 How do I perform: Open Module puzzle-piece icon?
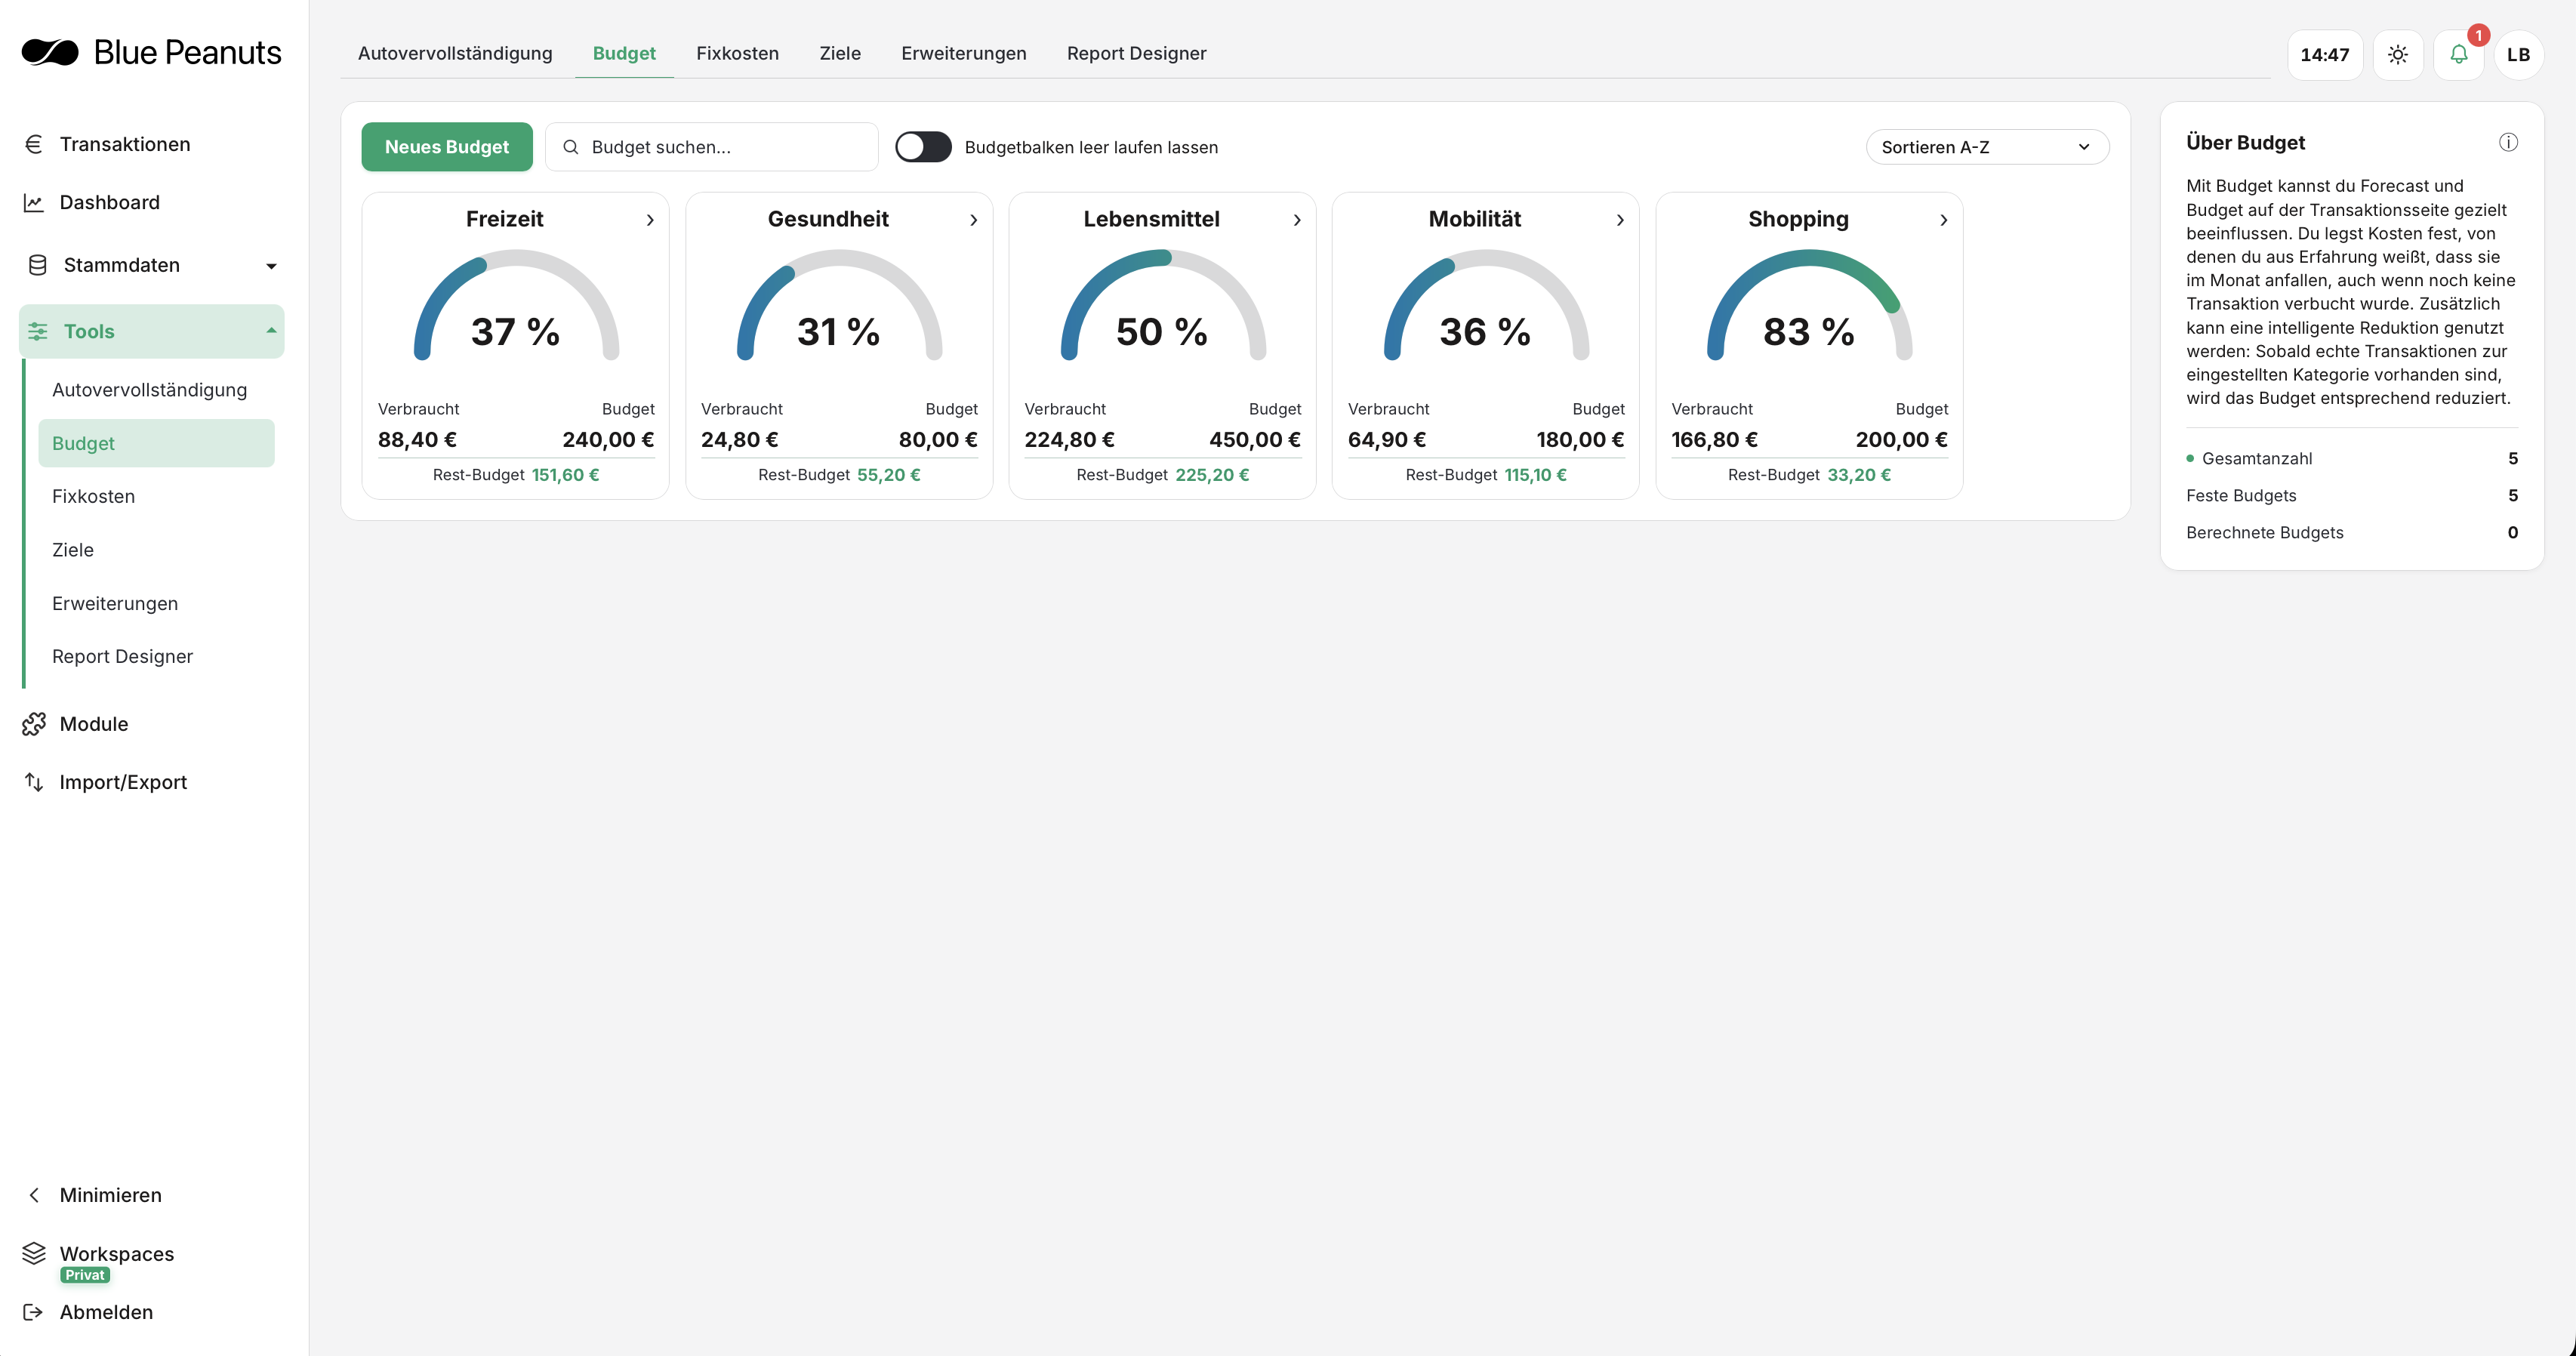34,724
